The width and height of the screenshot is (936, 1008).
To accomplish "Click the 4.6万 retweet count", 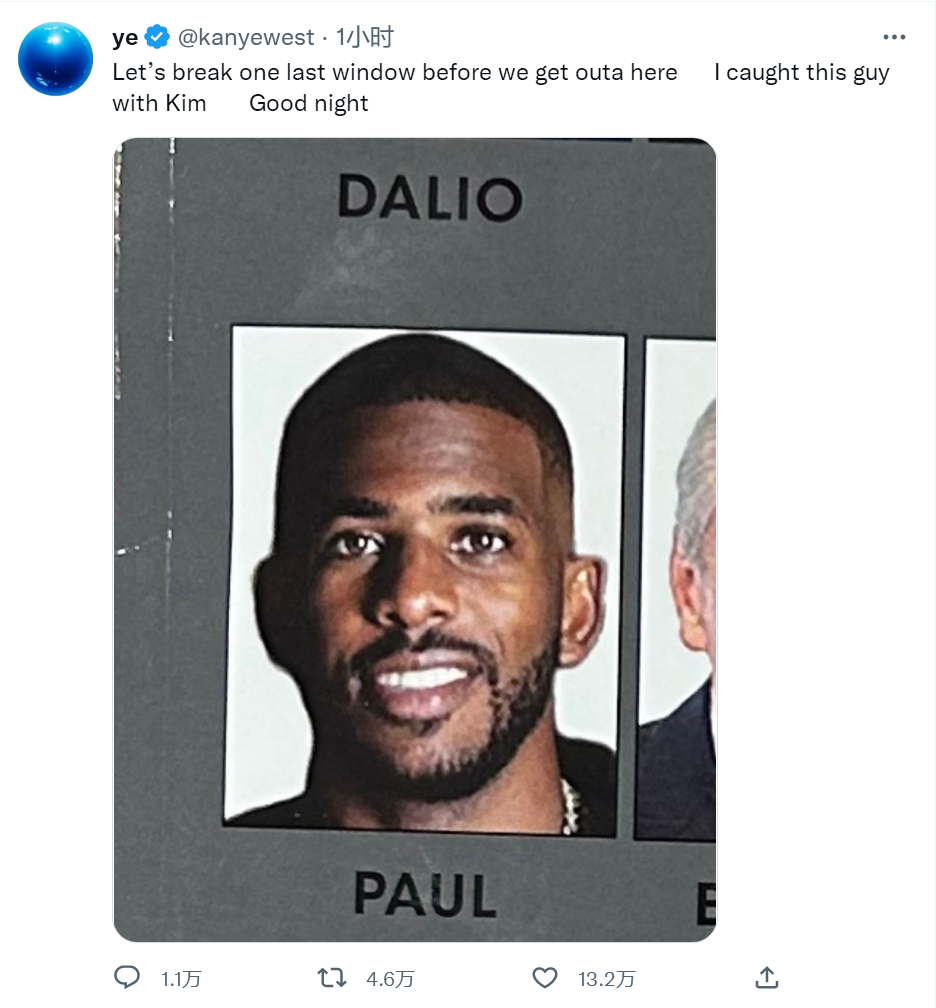I will point(390,979).
